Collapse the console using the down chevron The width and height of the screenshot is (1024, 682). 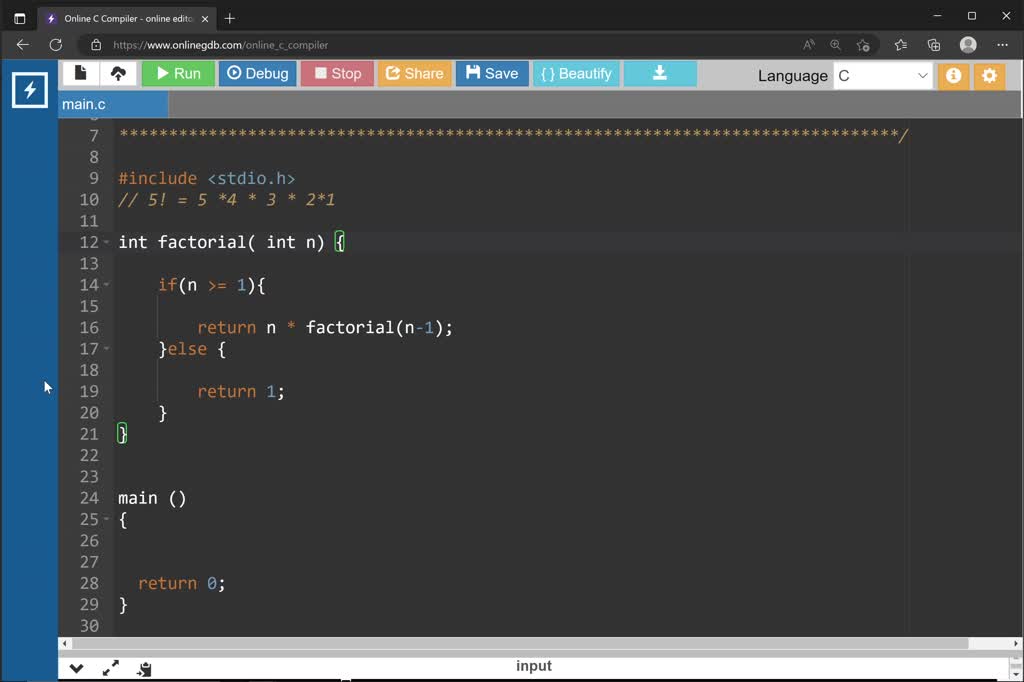[76, 667]
